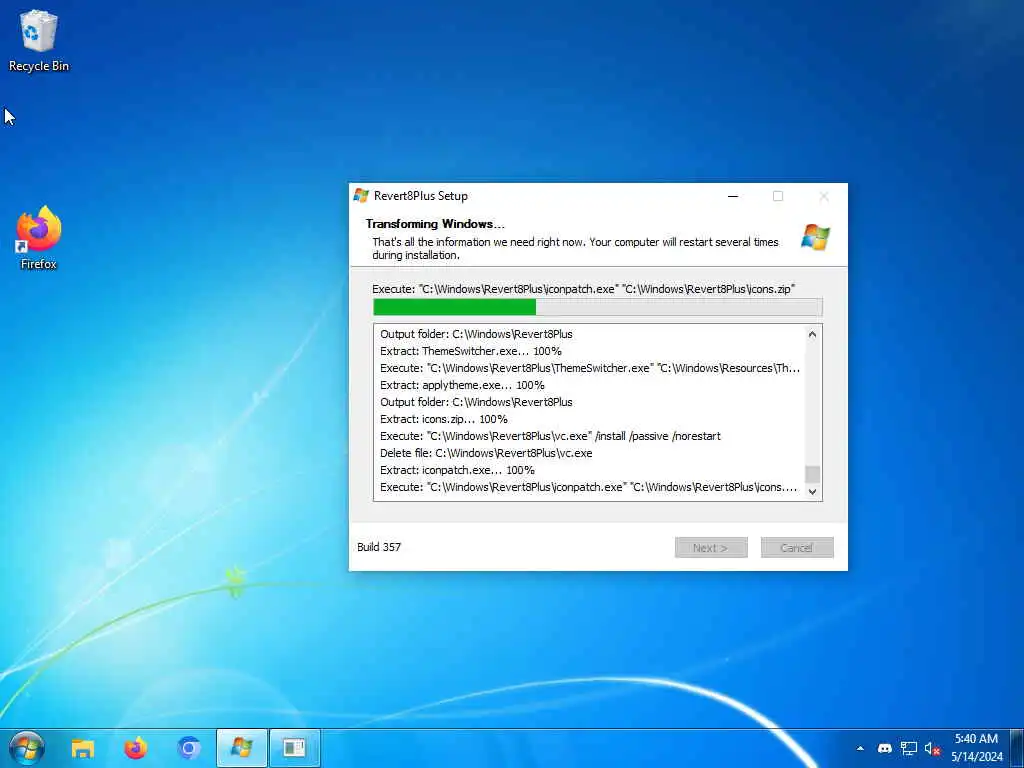
Task: Switch to Revert8Plus Setup taskbar button
Action: [242, 748]
